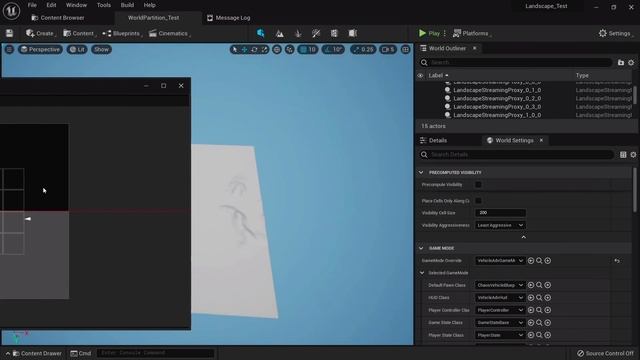Activate Select mode icon in toolbar

point(260,33)
